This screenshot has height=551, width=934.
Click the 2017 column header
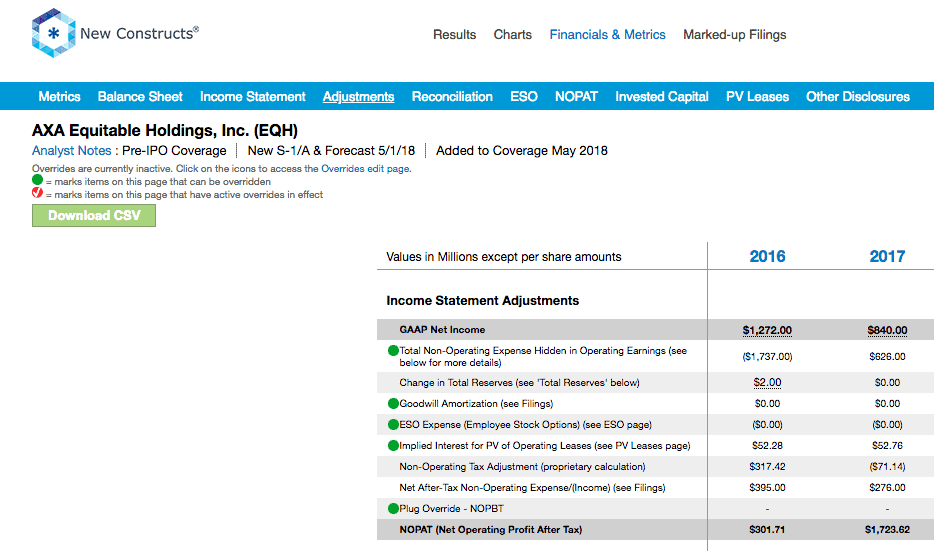click(887, 256)
